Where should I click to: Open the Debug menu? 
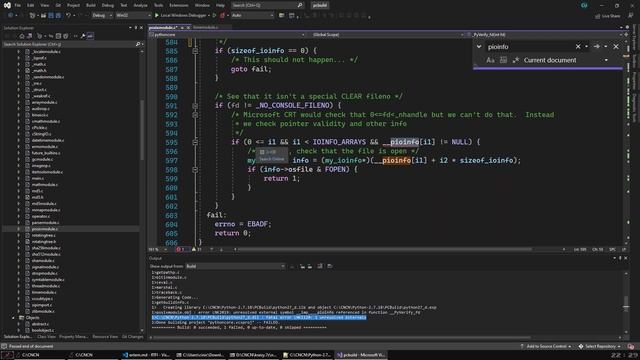tap(108, 5)
